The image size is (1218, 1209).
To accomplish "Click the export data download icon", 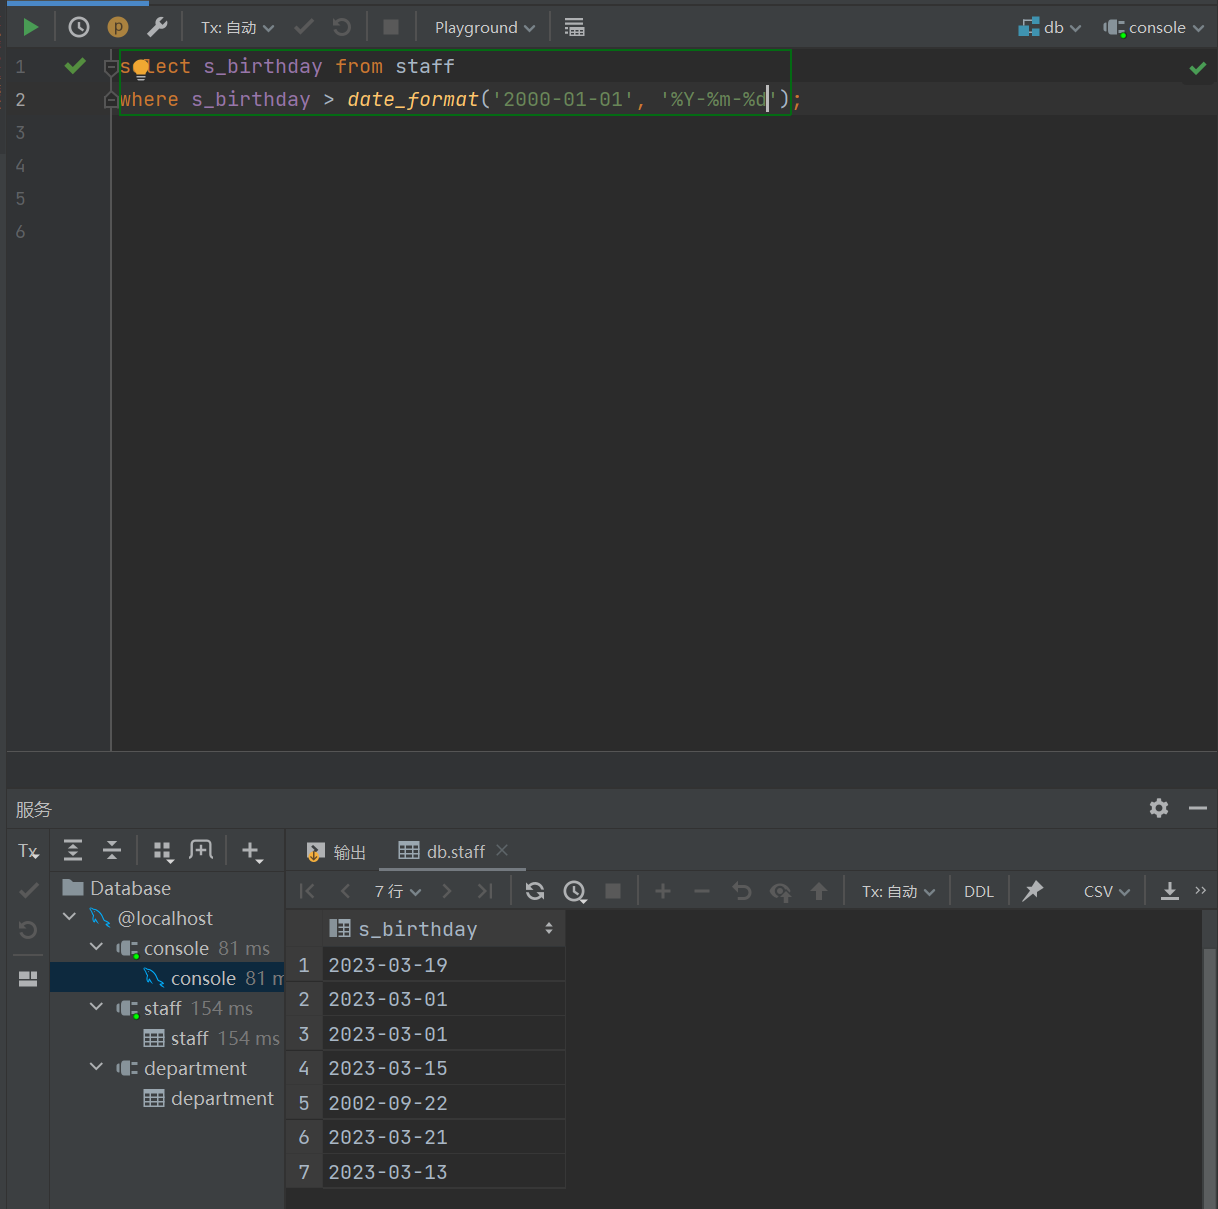I will click(x=1169, y=891).
